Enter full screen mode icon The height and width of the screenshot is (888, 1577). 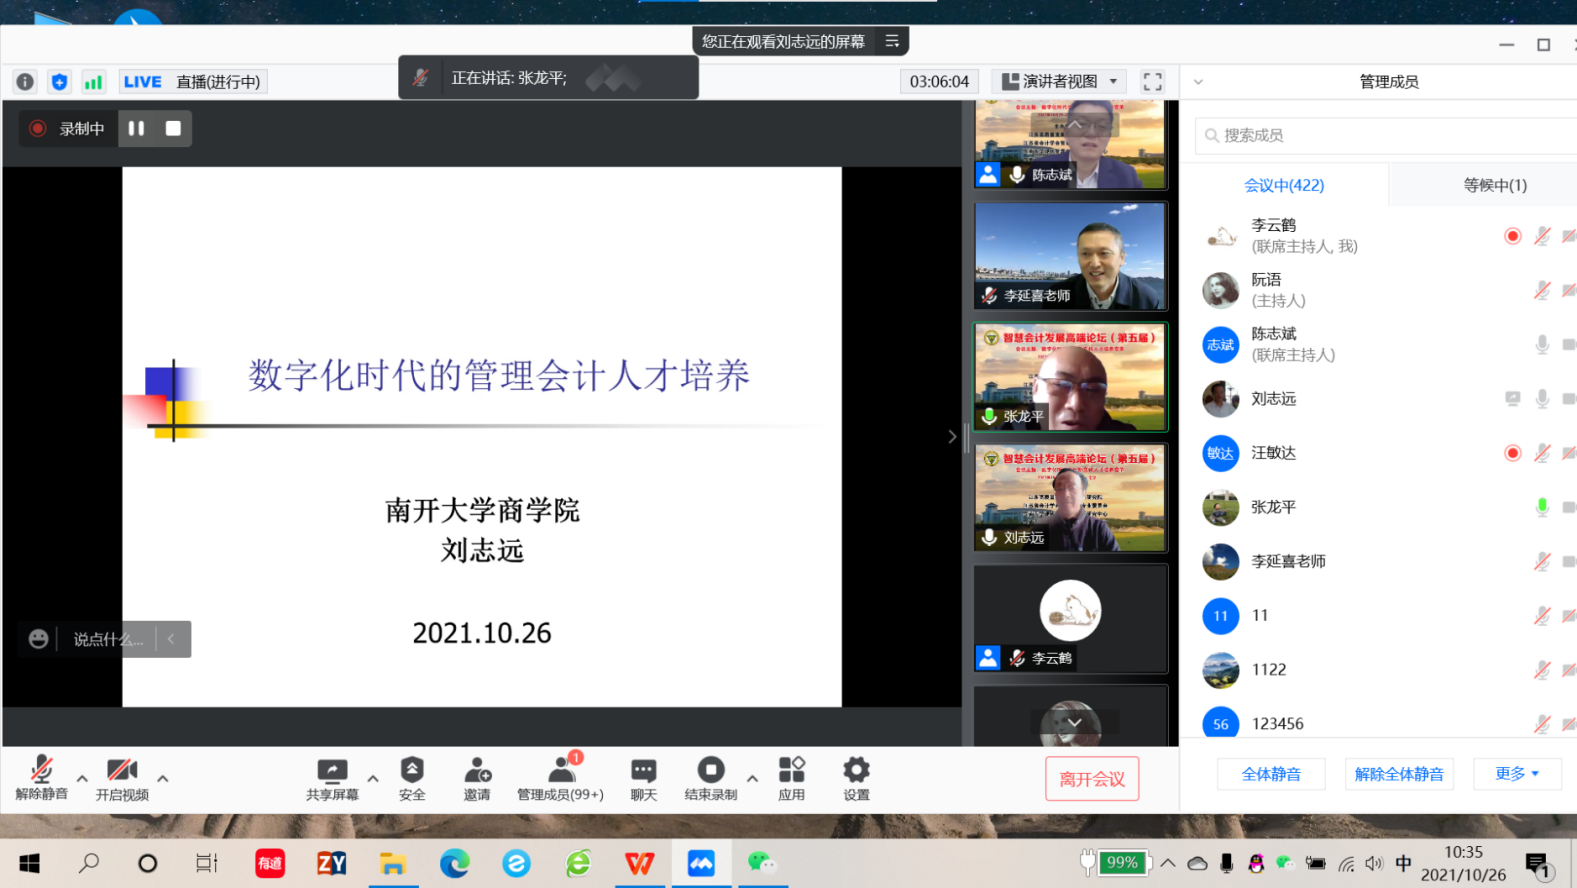click(1152, 82)
